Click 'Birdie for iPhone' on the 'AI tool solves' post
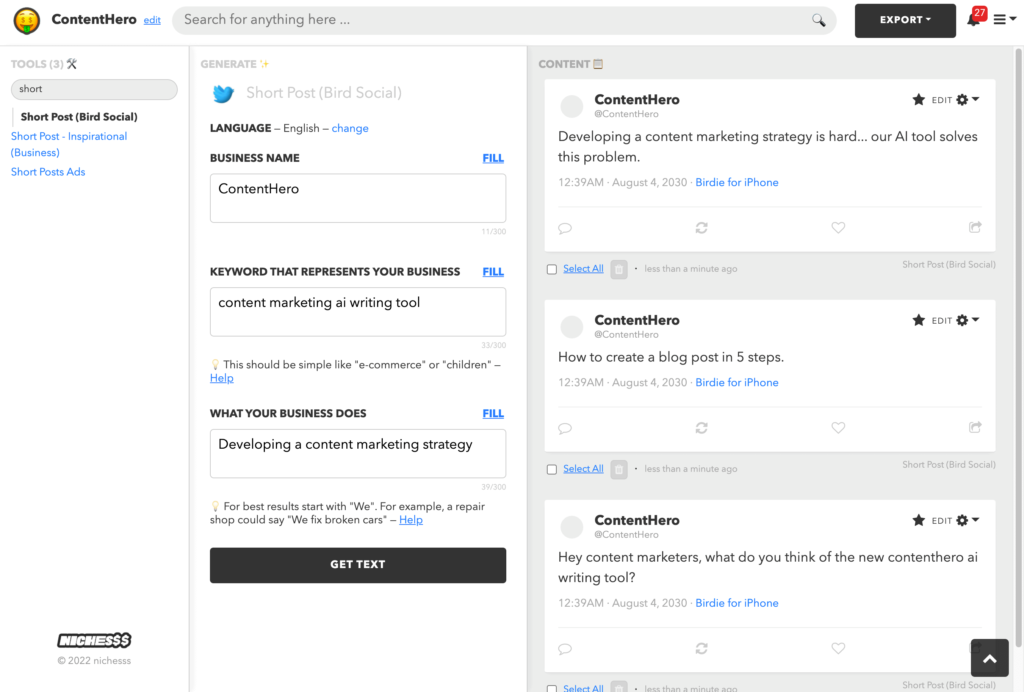 click(x=737, y=183)
